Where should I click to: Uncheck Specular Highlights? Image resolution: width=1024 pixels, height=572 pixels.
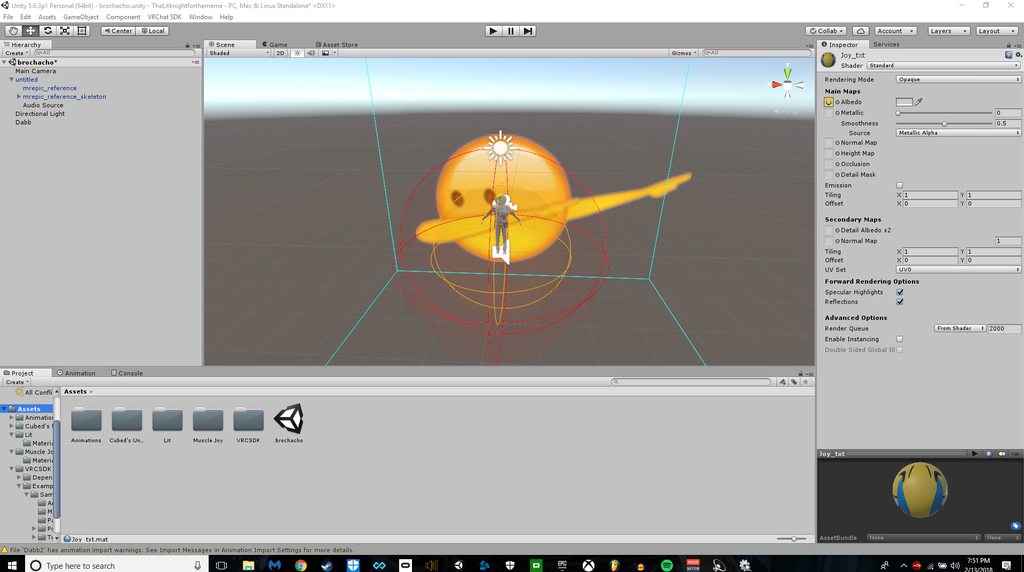tap(900, 292)
